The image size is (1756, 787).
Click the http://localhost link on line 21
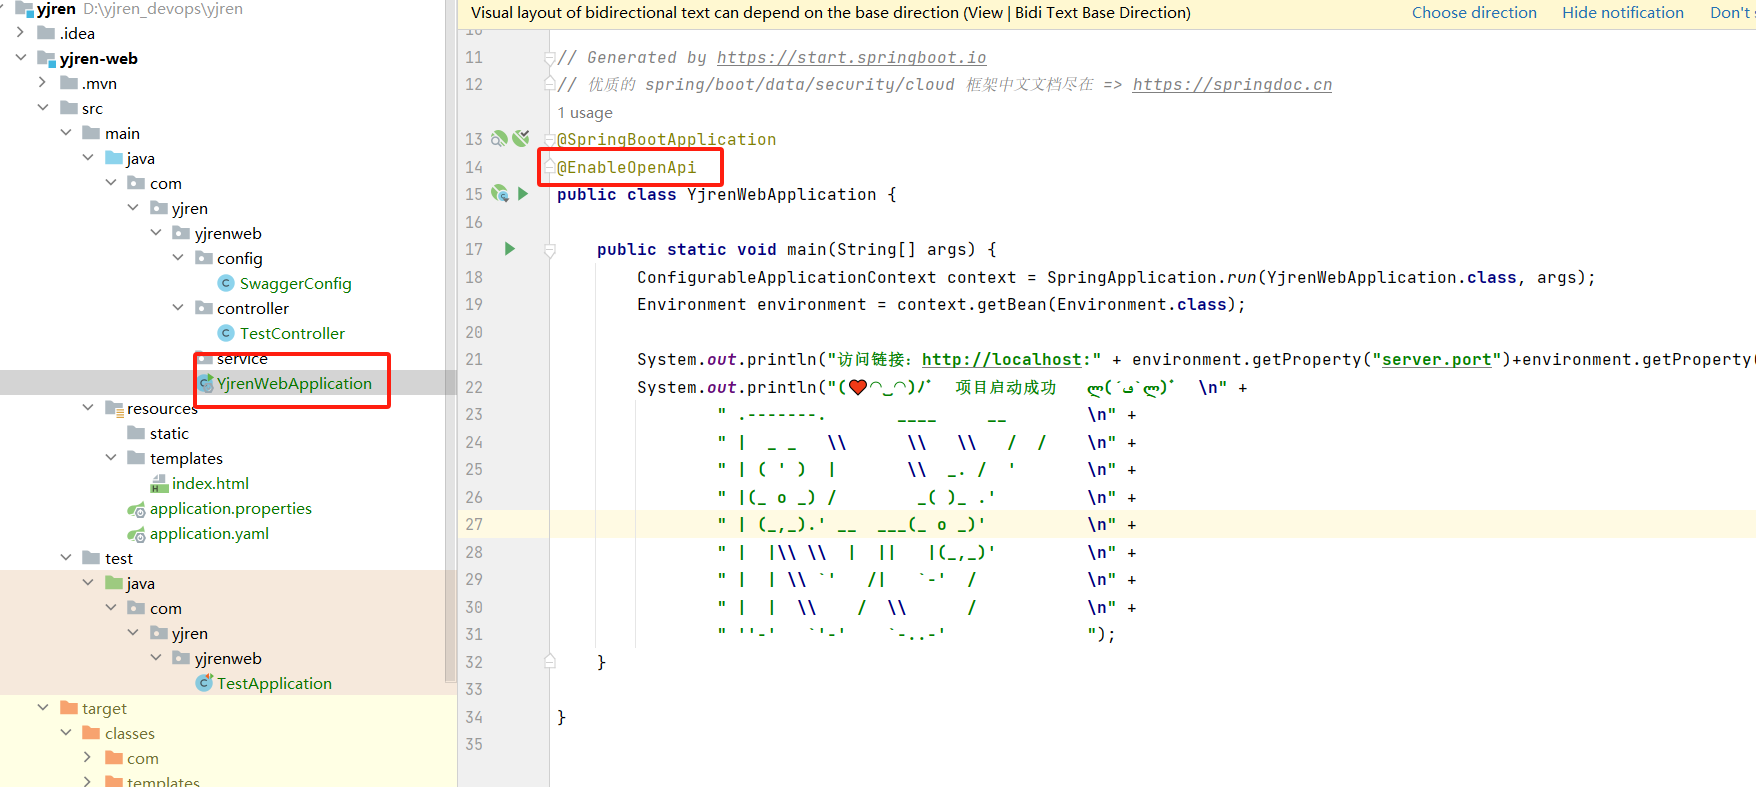[1002, 360]
